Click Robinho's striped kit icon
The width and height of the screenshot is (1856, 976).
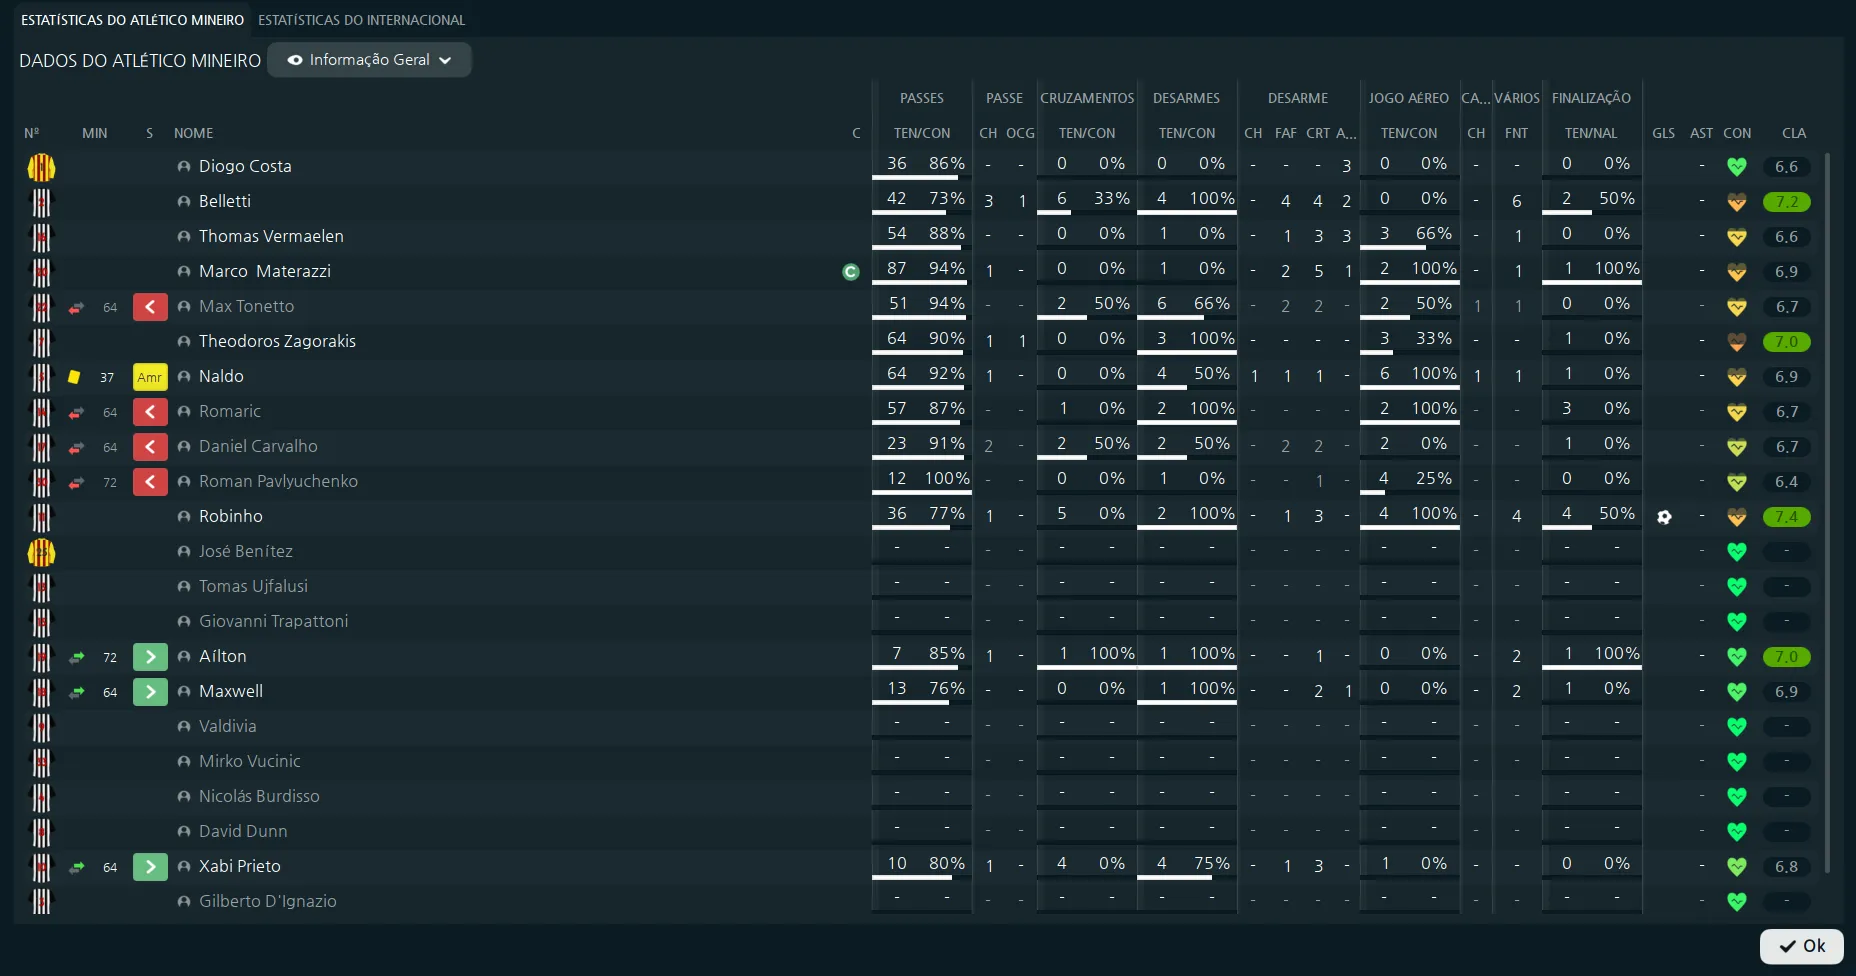[x=41, y=517]
